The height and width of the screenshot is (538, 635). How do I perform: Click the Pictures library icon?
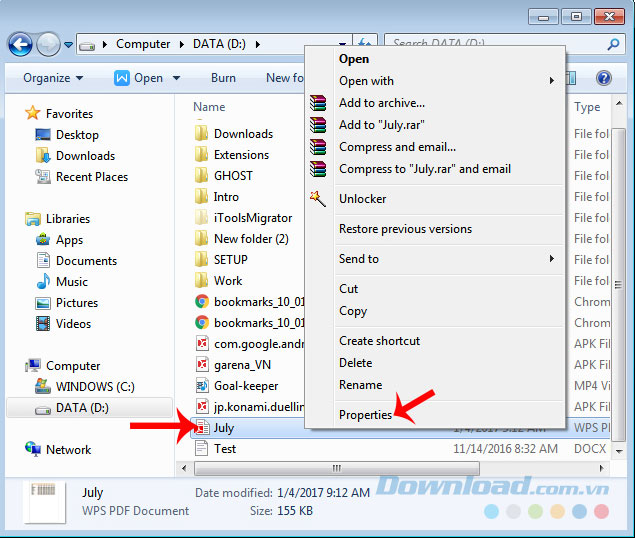[x=43, y=303]
